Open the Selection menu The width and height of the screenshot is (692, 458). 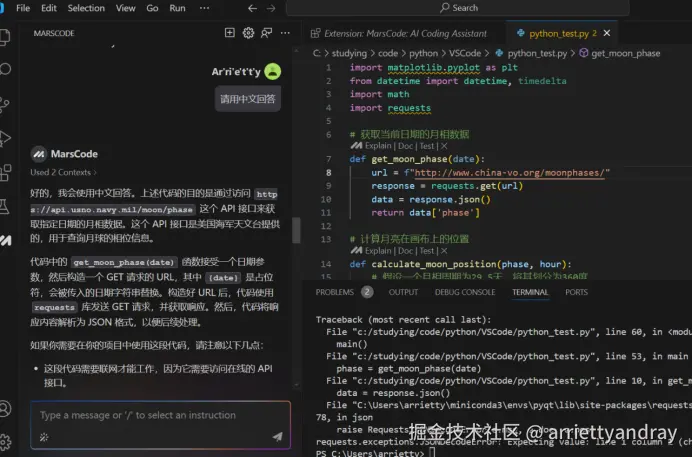pos(86,8)
